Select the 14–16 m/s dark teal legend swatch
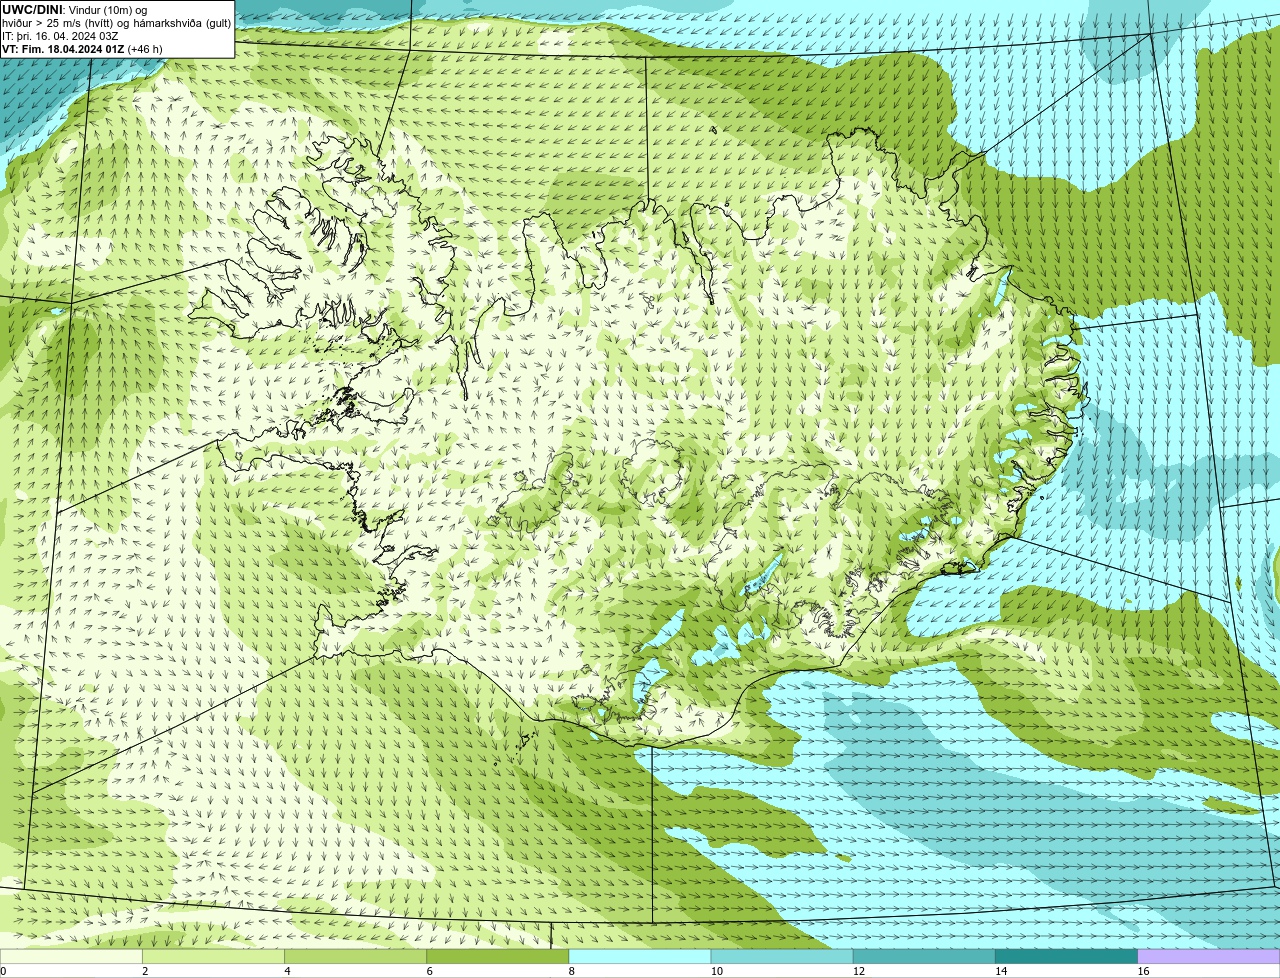Viewport: 1280px width, 978px height. point(1066,957)
